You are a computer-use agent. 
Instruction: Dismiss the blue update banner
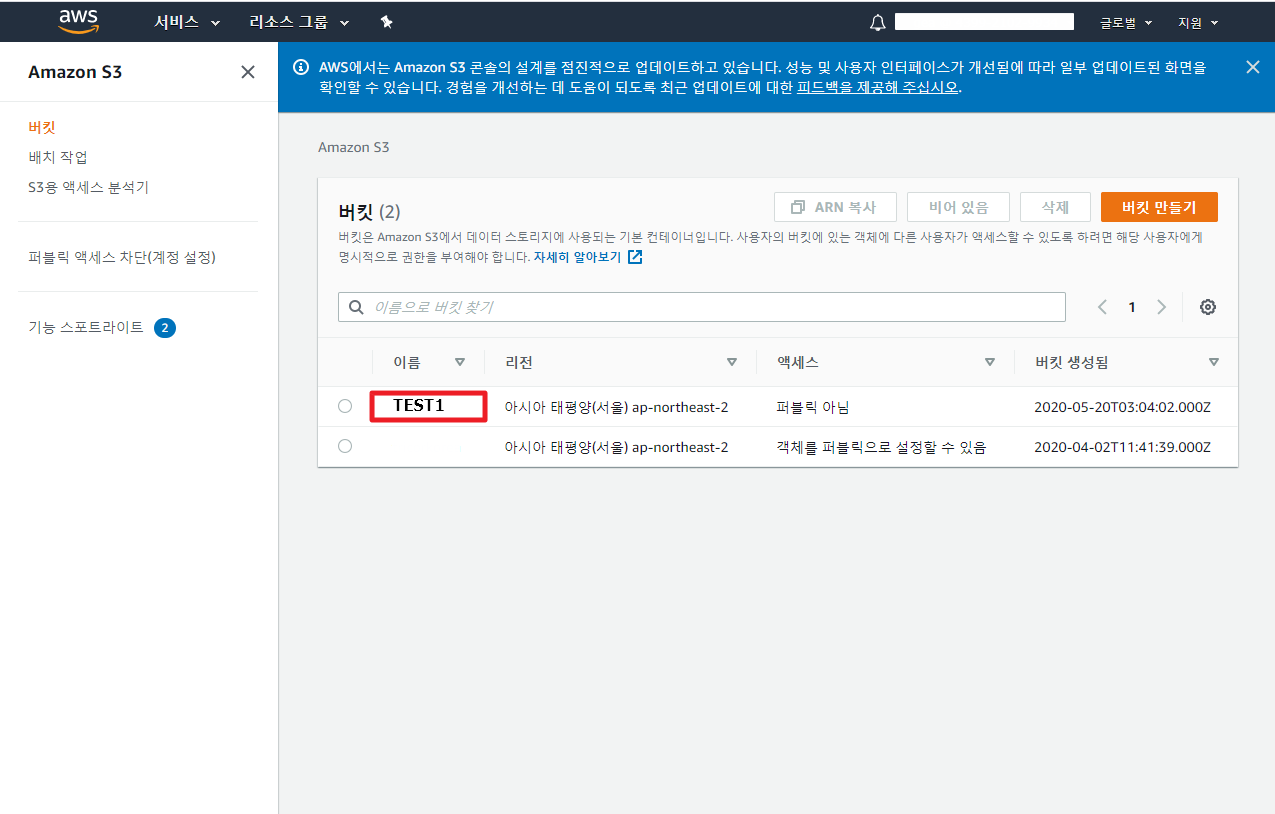1253,67
